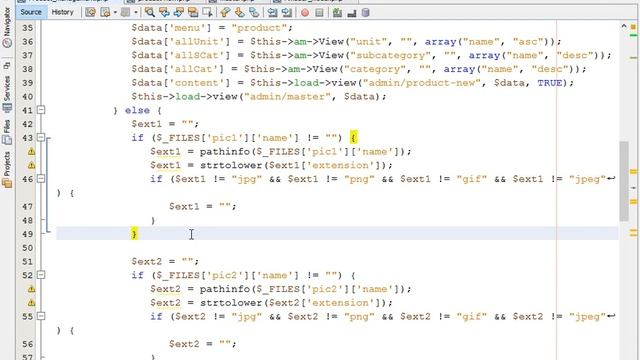Collapse the ext2 check fold at line 55
Viewport: 640px width, 360px height.
(x=41, y=316)
